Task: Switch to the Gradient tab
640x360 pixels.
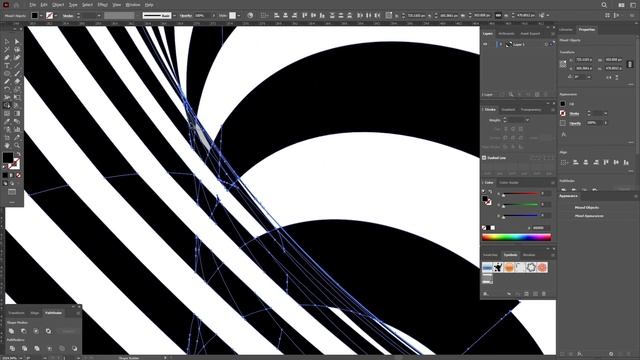Action: point(508,110)
